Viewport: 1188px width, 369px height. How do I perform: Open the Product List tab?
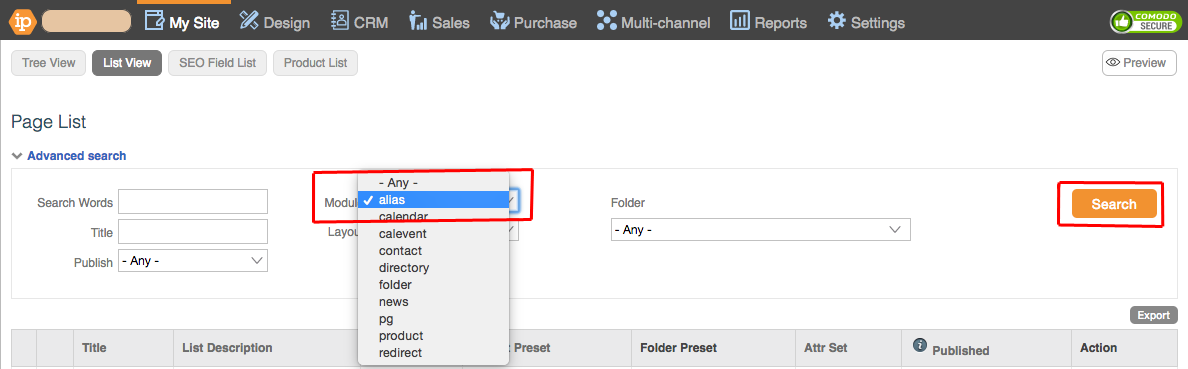(315, 63)
